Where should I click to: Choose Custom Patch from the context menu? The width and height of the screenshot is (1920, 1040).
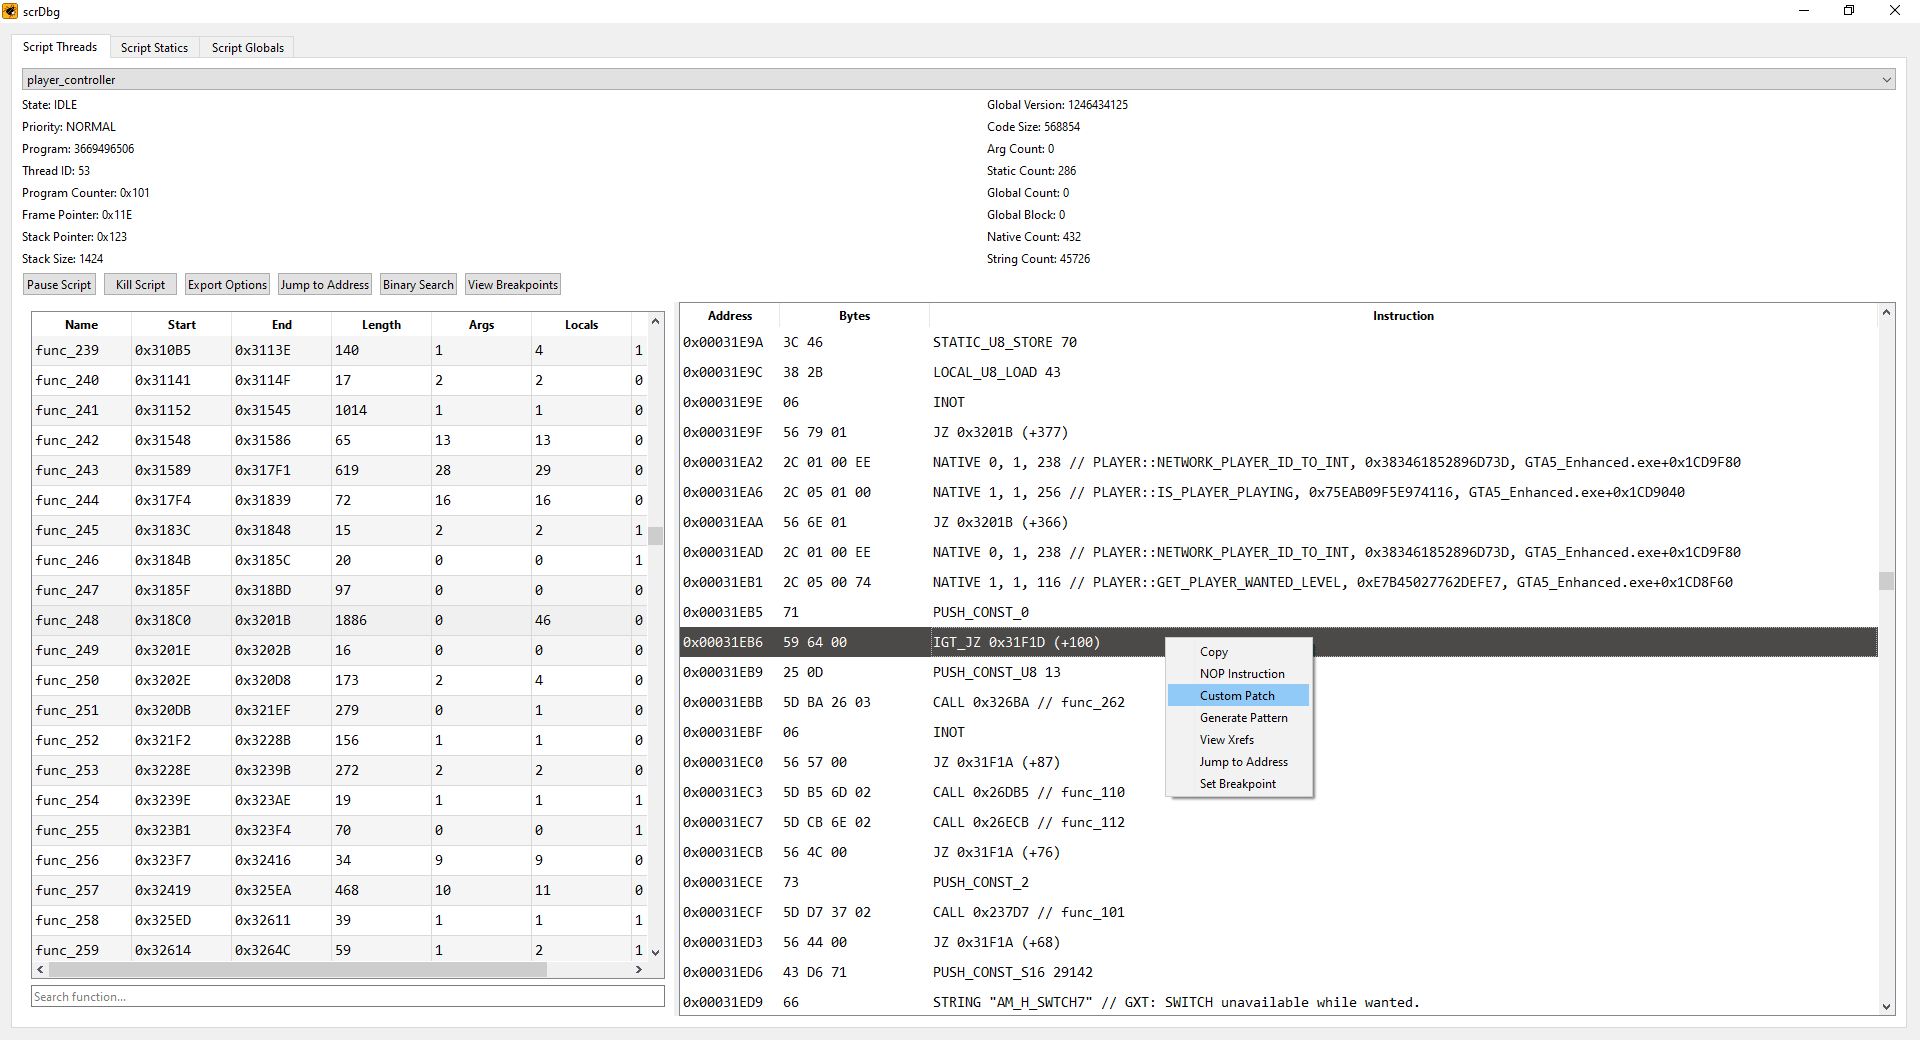point(1237,696)
